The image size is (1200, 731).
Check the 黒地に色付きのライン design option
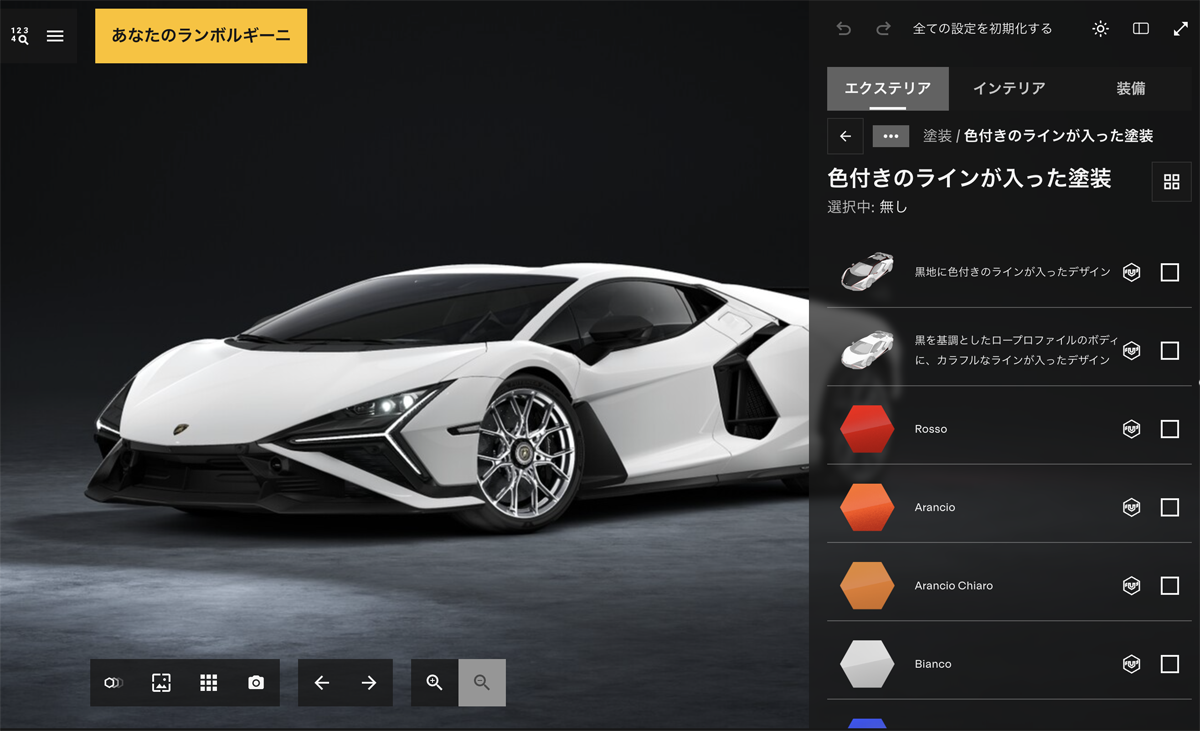pyautogui.click(x=1169, y=272)
